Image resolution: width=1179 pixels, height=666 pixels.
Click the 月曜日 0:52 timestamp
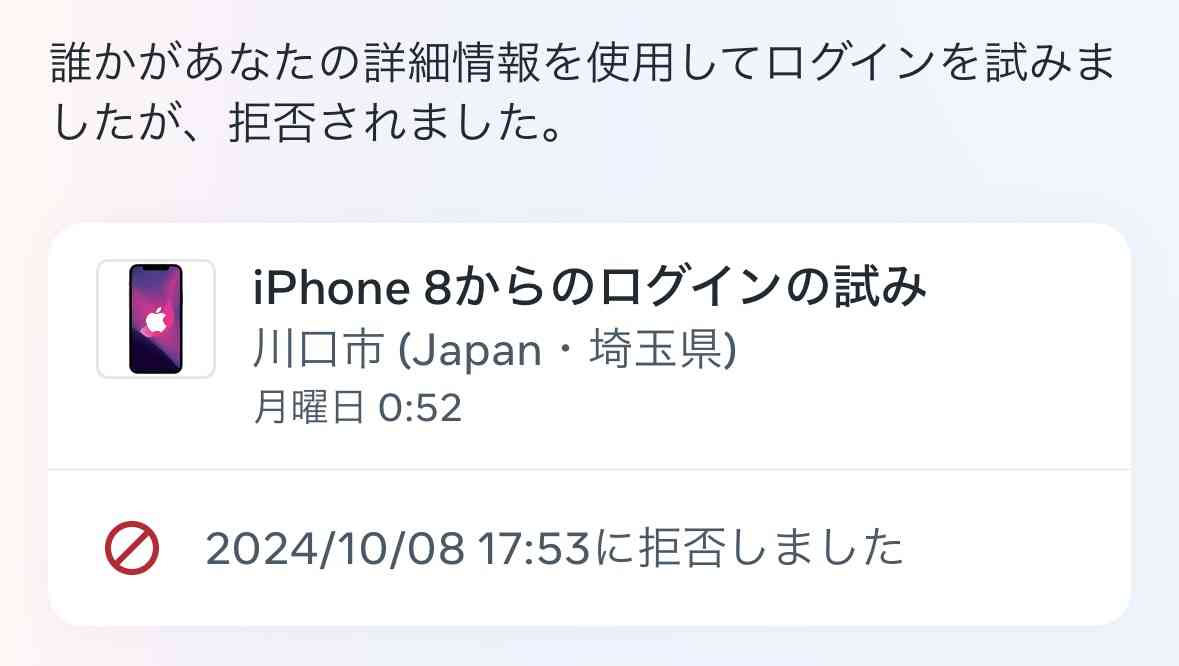tap(357, 407)
